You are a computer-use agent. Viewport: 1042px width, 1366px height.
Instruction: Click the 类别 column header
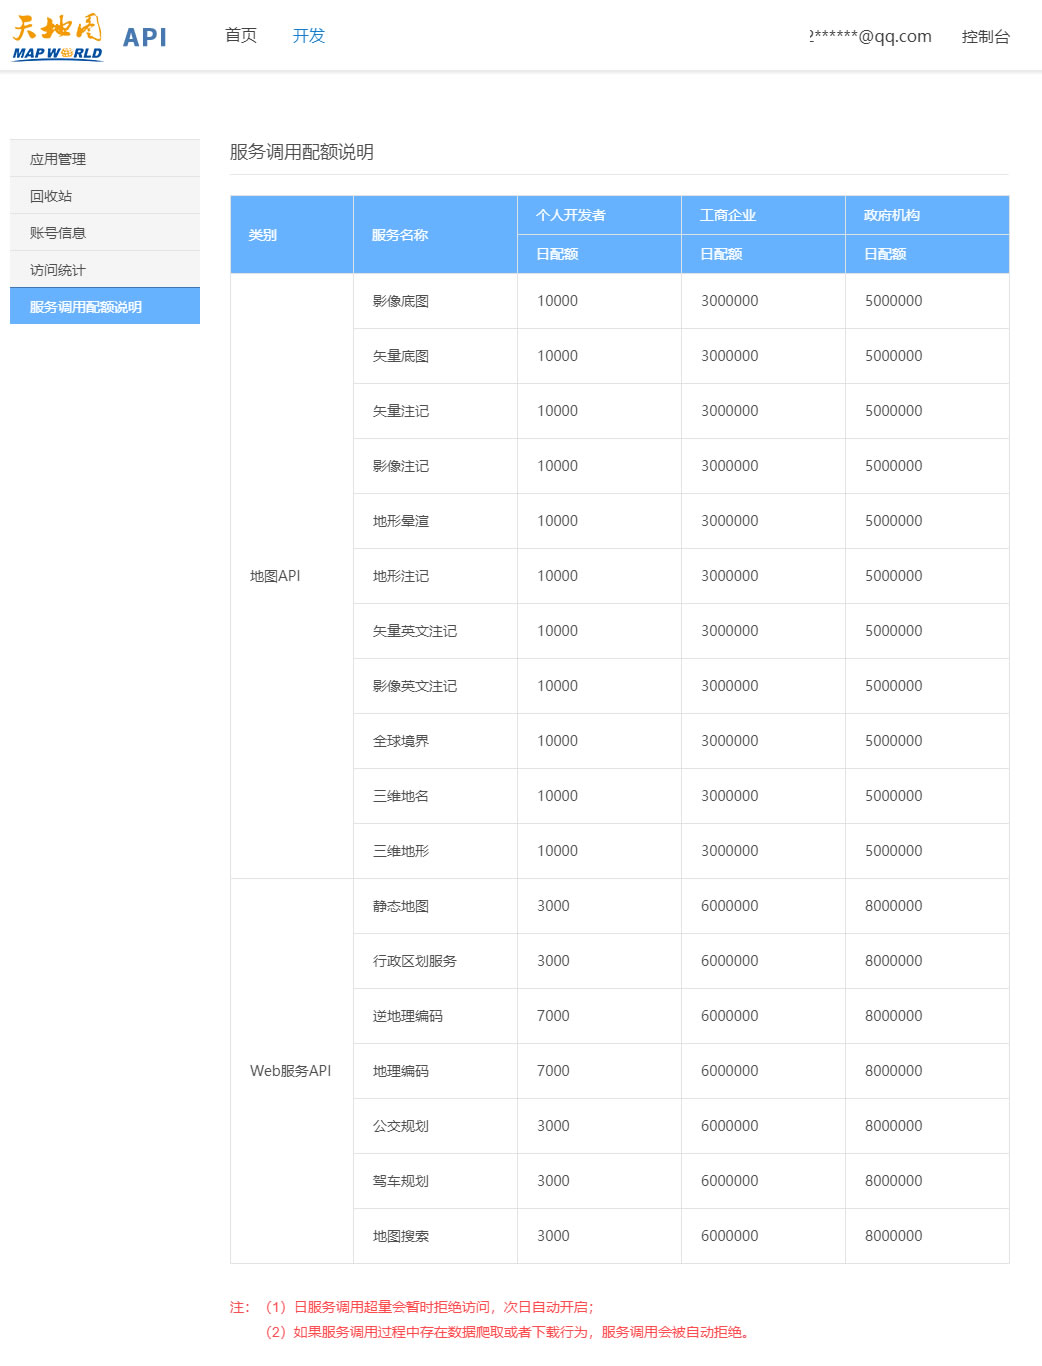click(x=262, y=234)
